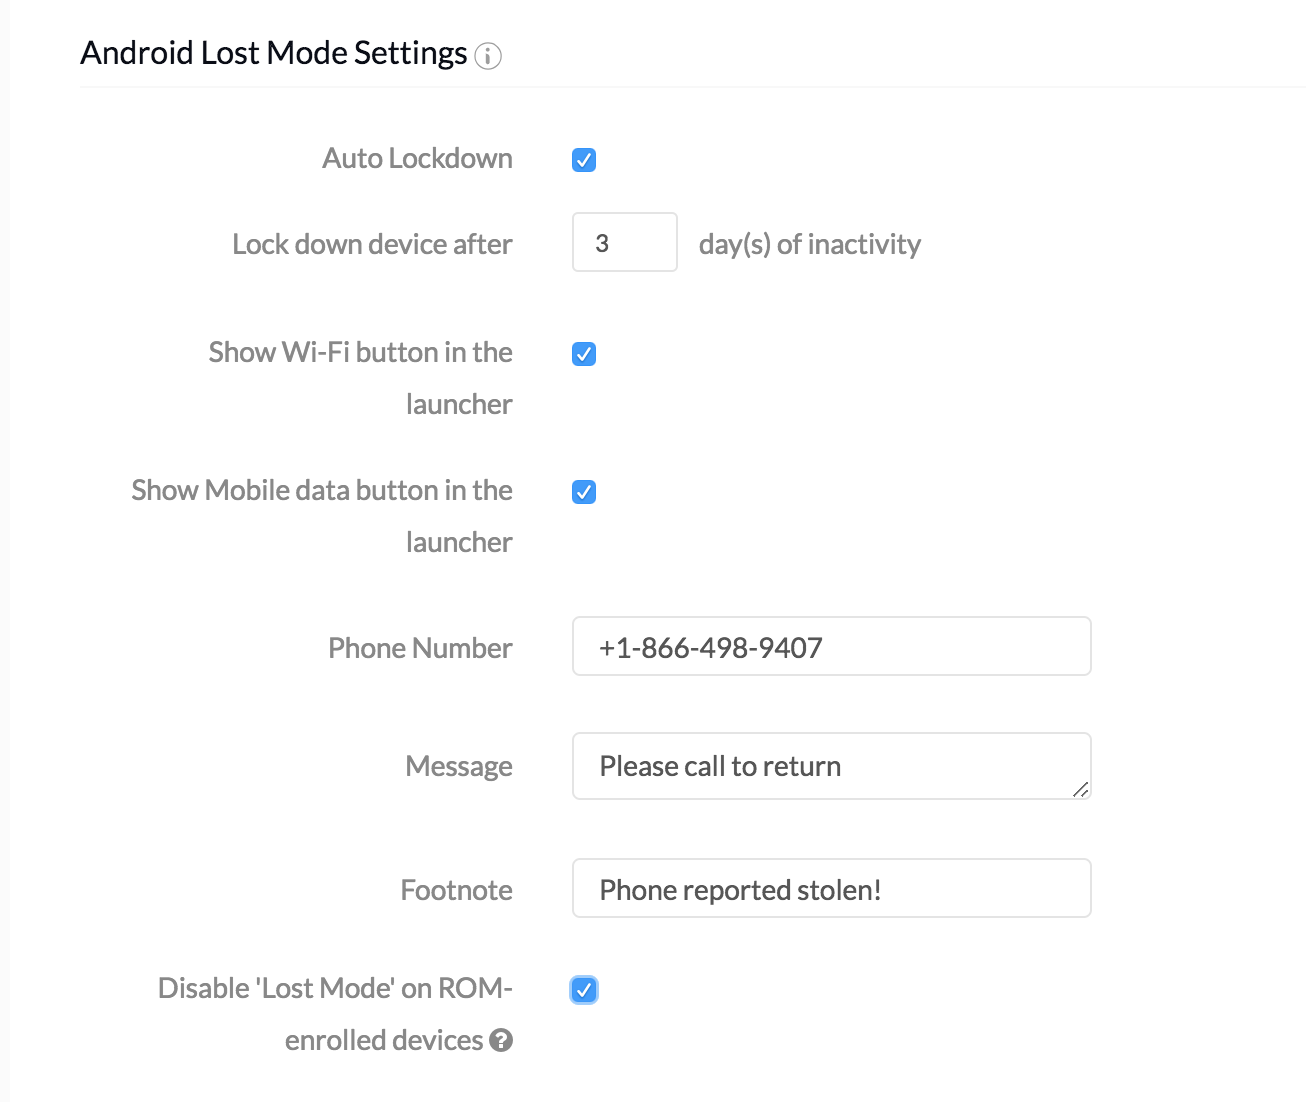Select the Phone Number input field
Image resolution: width=1310 pixels, height=1102 pixels.
831,646
